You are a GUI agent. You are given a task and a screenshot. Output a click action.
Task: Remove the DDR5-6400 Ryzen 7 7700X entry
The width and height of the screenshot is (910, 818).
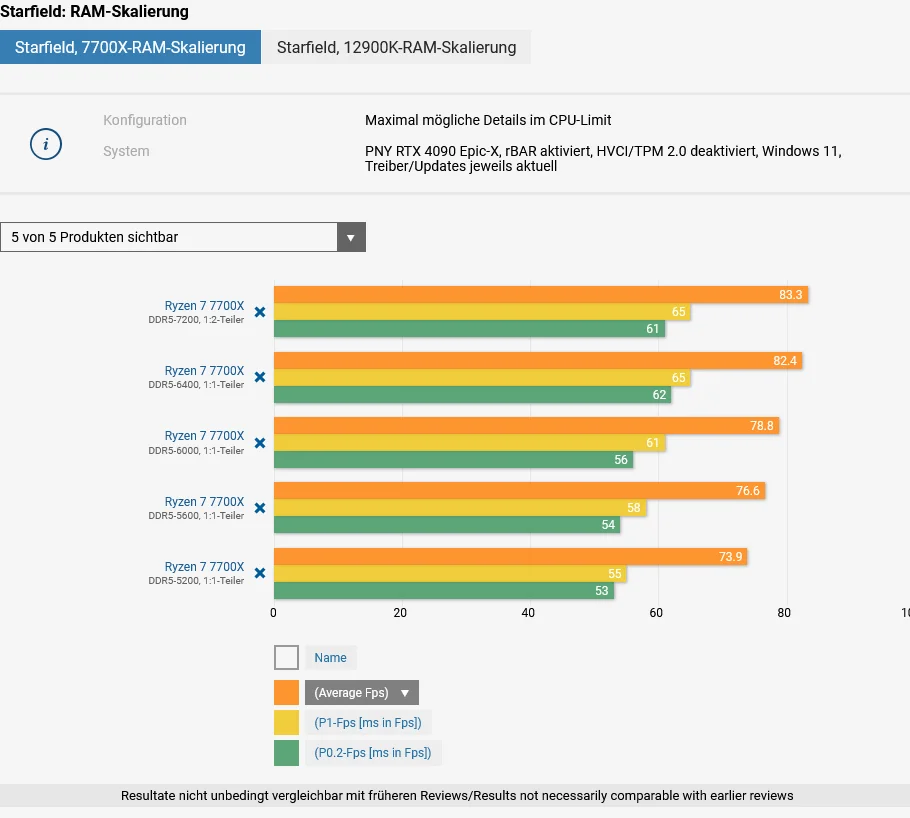(260, 377)
